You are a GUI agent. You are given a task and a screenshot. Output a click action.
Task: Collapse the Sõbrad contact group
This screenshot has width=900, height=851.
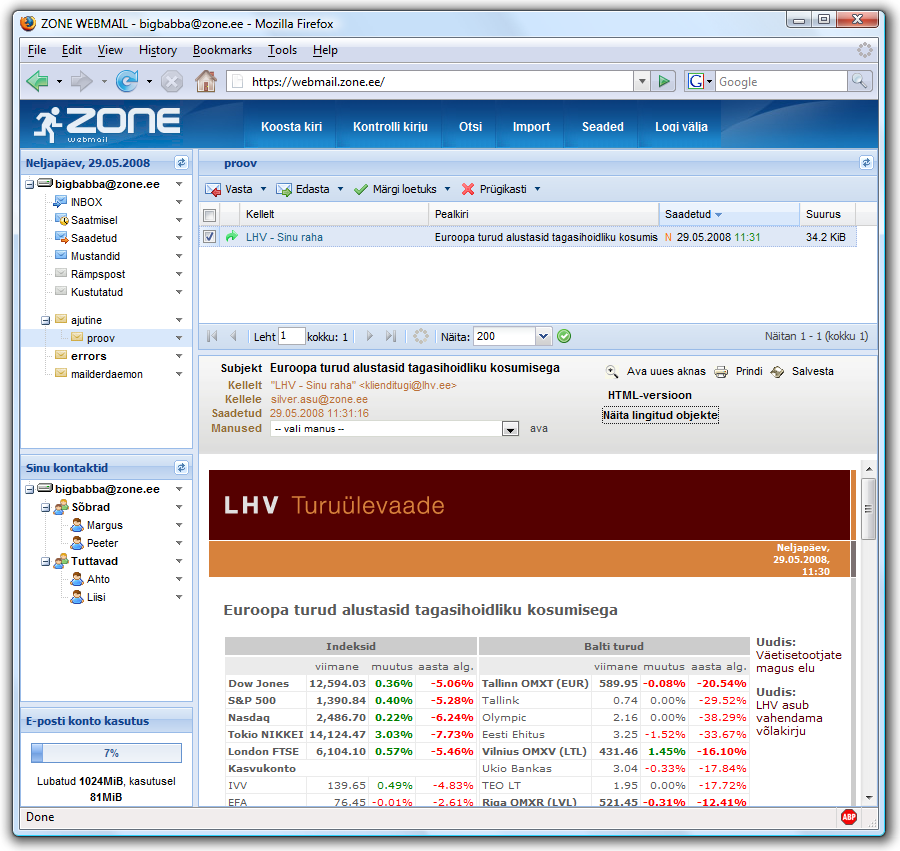pyautogui.click(x=46, y=507)
